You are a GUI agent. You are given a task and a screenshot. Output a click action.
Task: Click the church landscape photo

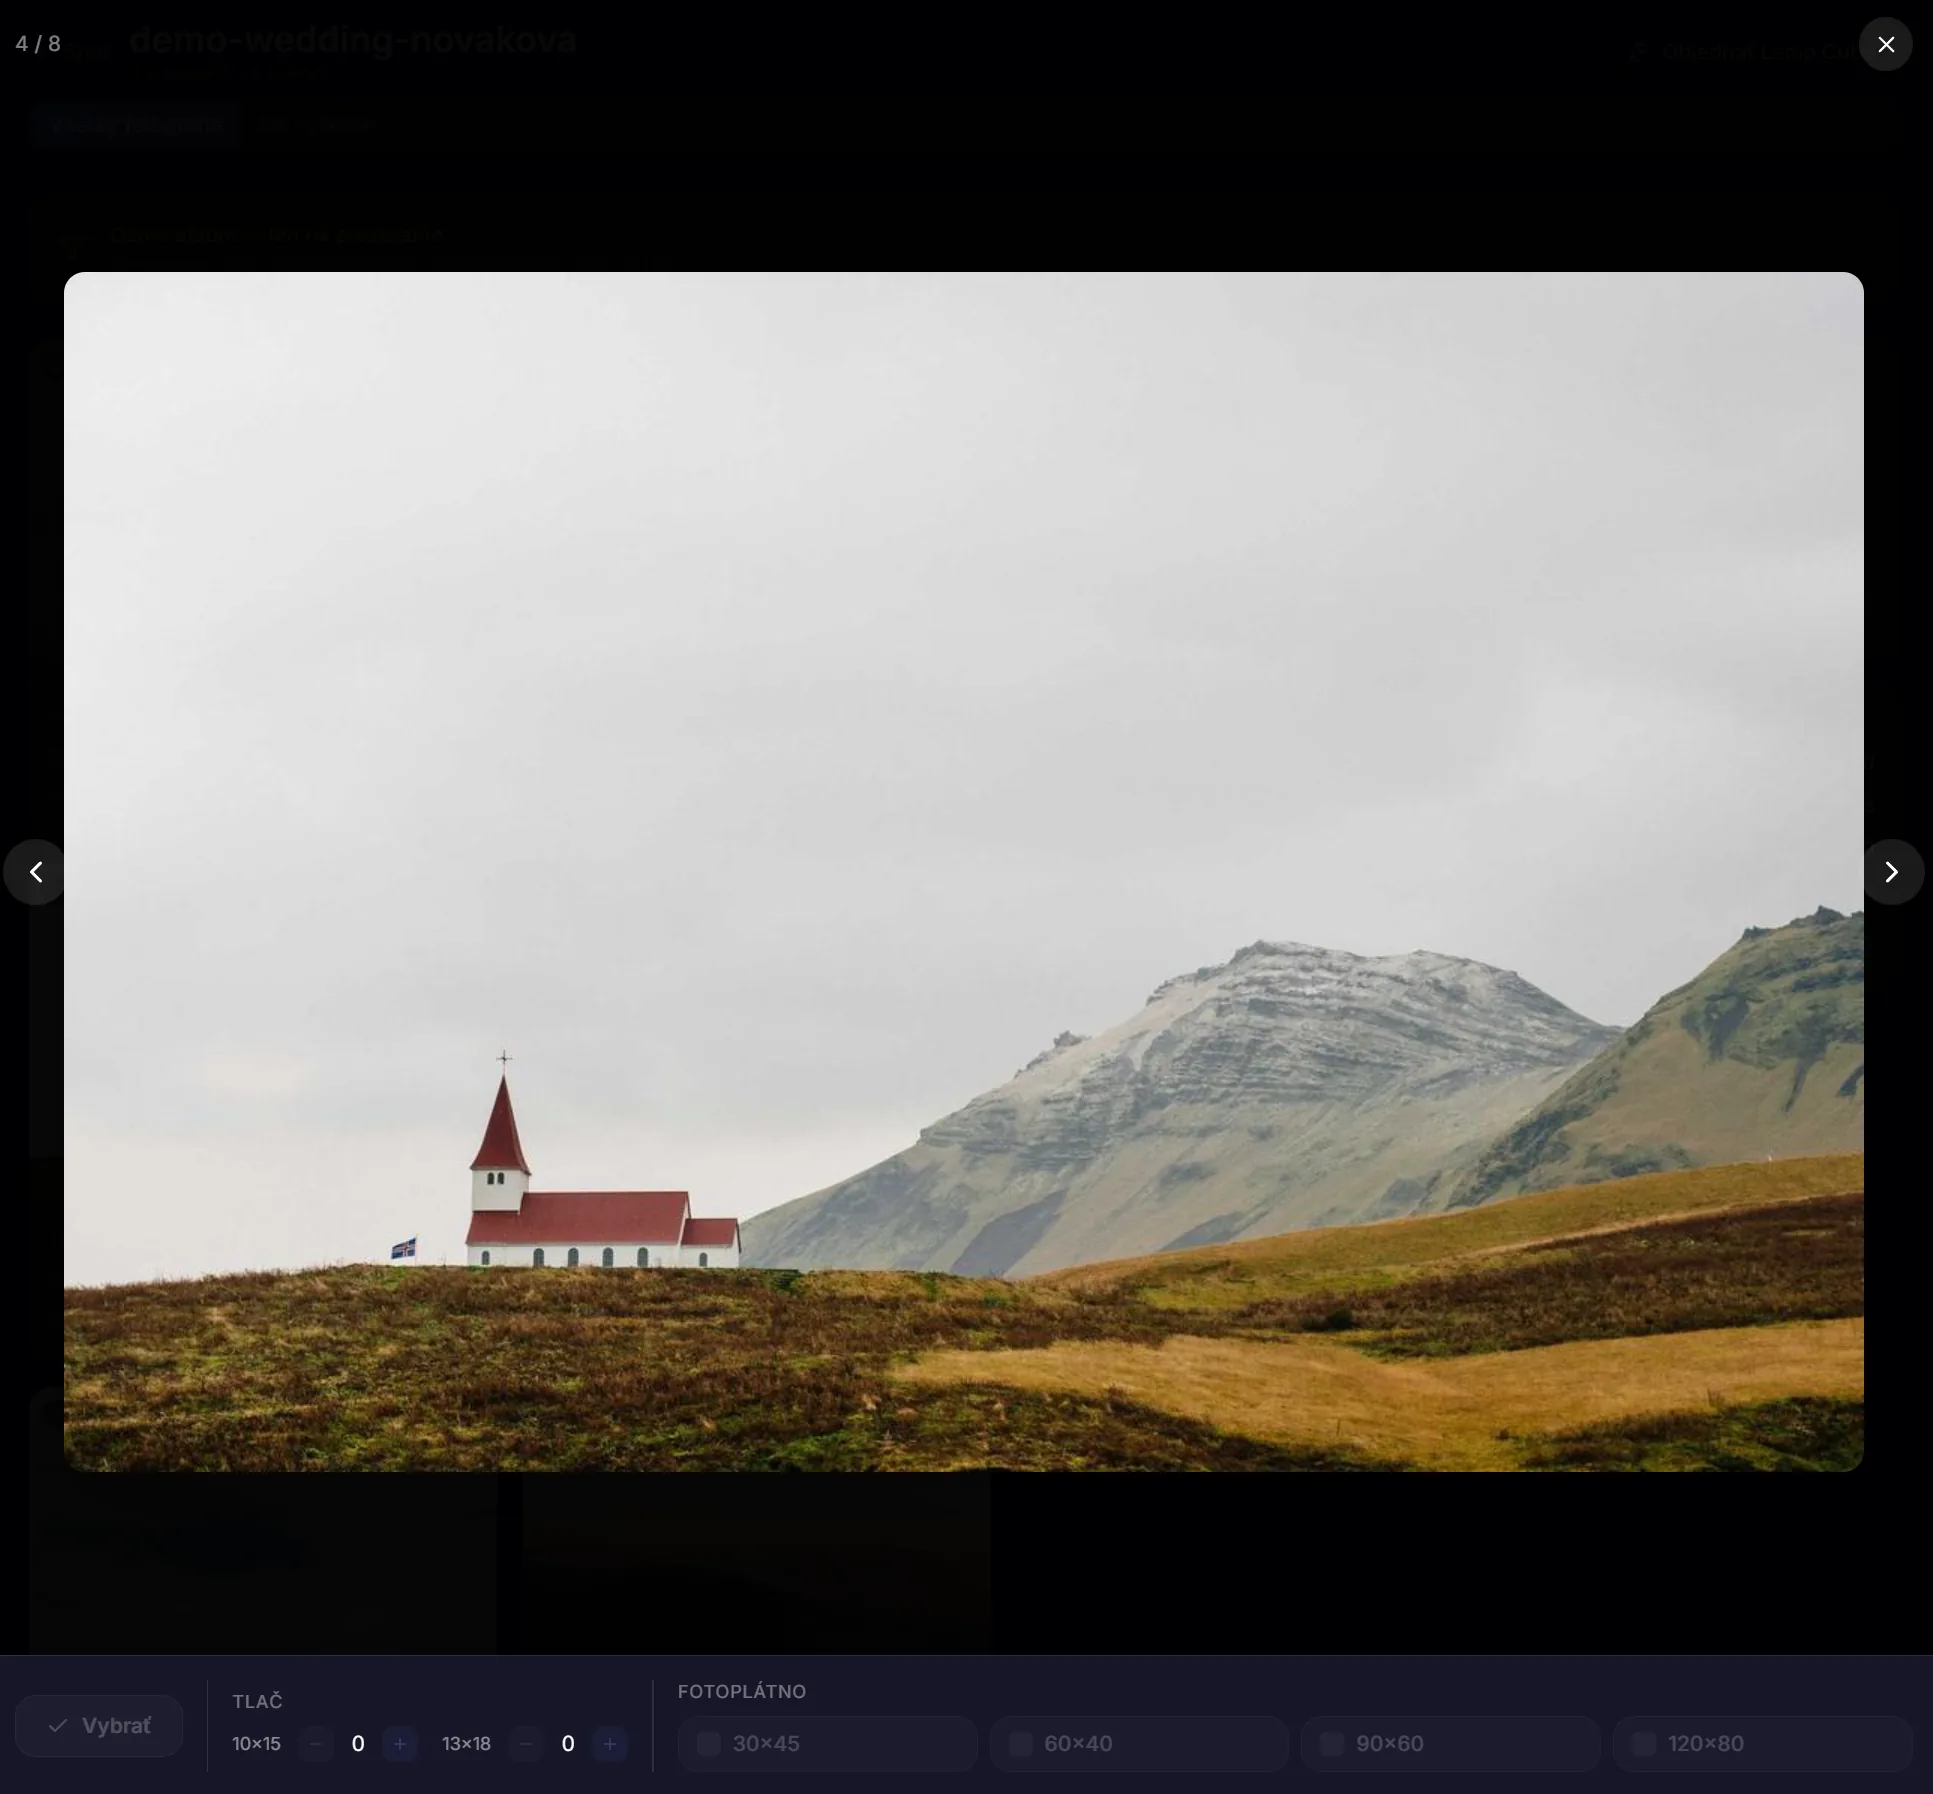963,871
